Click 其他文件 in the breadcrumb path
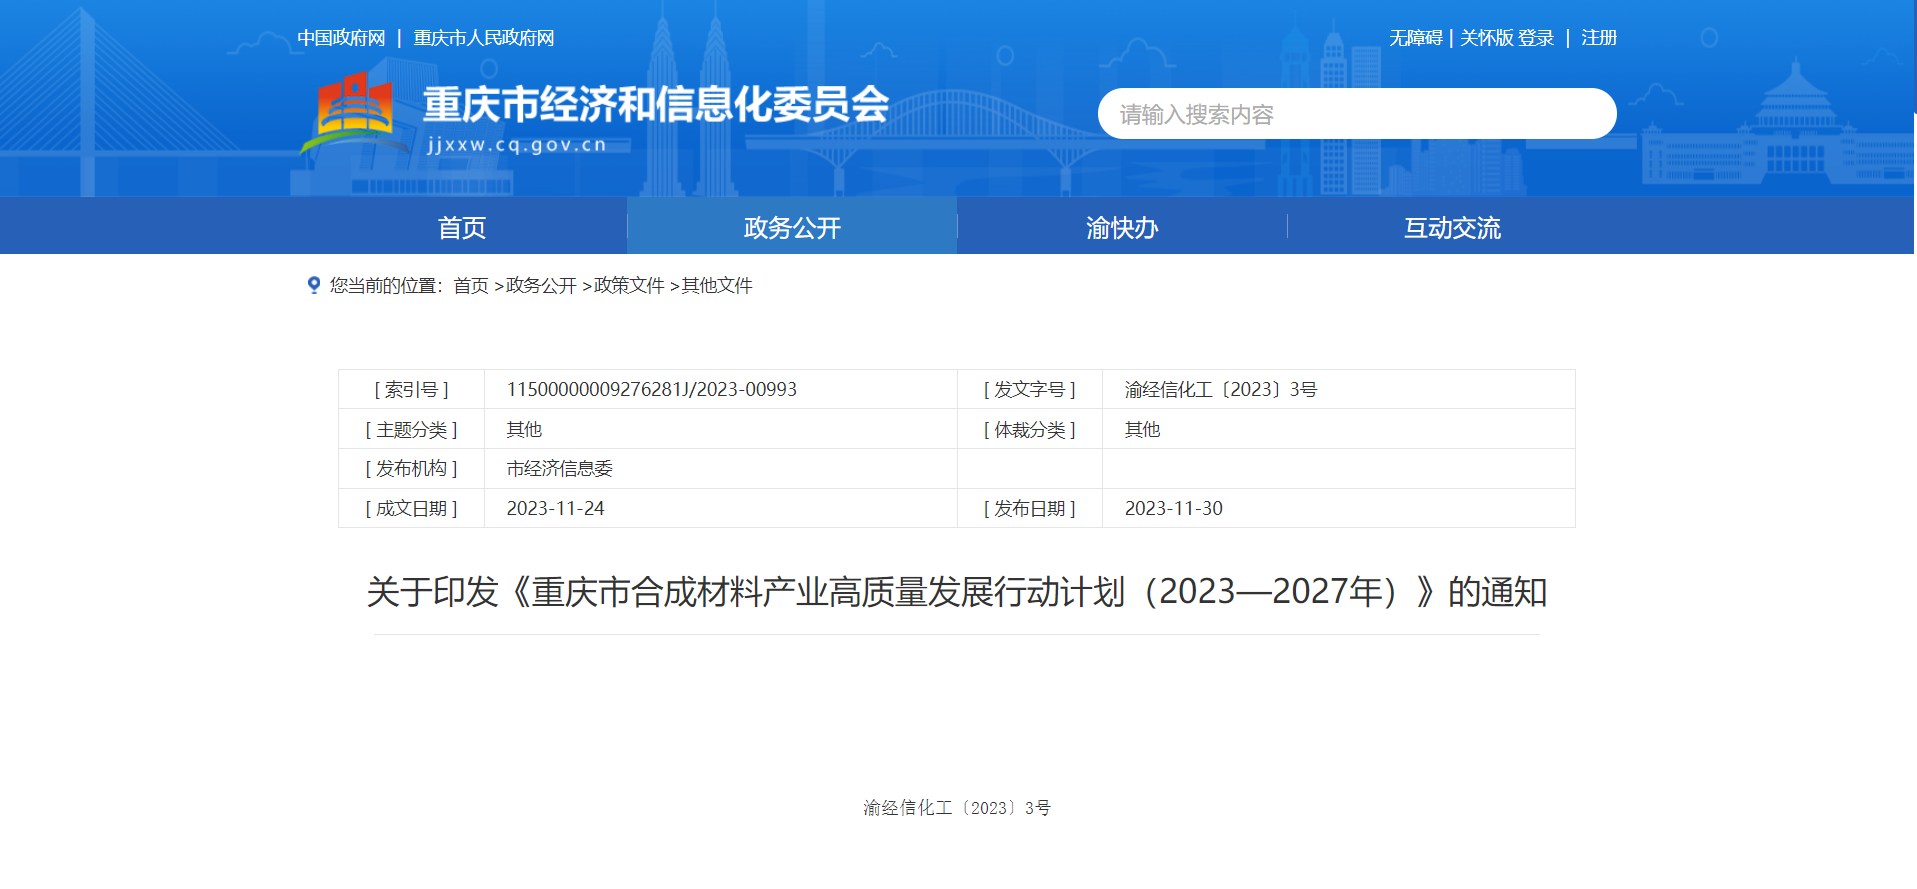Image resolution: width=1917 pixels, height=889 pixels. pos(717,286)
